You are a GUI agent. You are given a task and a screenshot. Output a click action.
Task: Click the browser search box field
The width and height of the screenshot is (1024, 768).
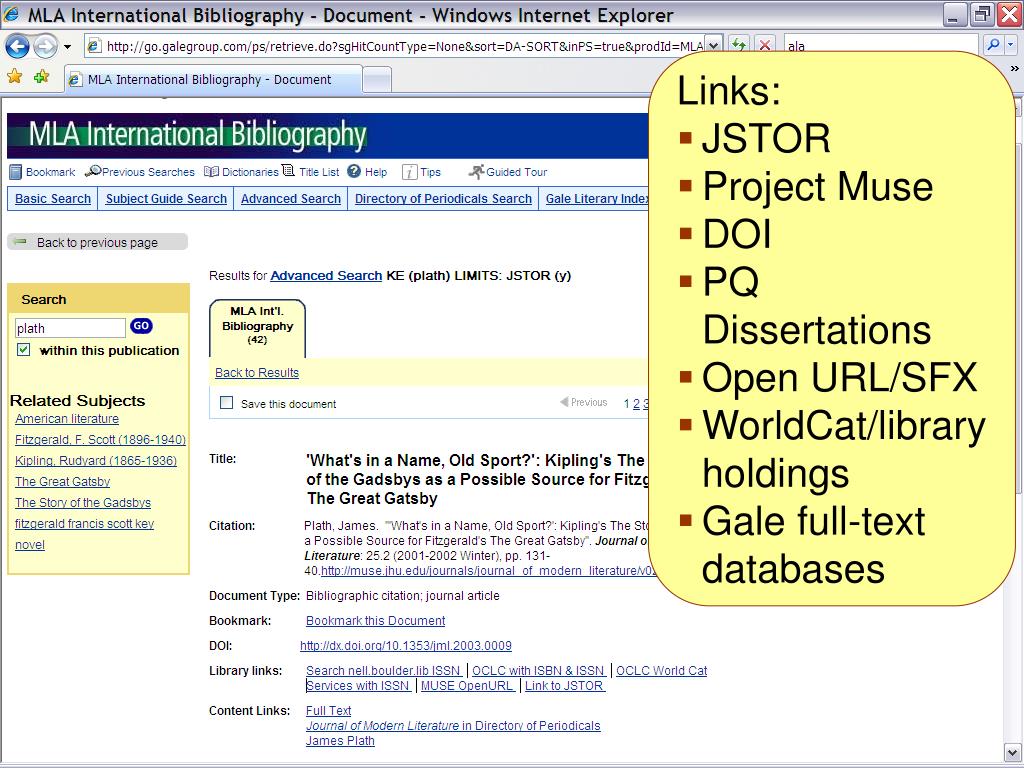click(881, 46)
